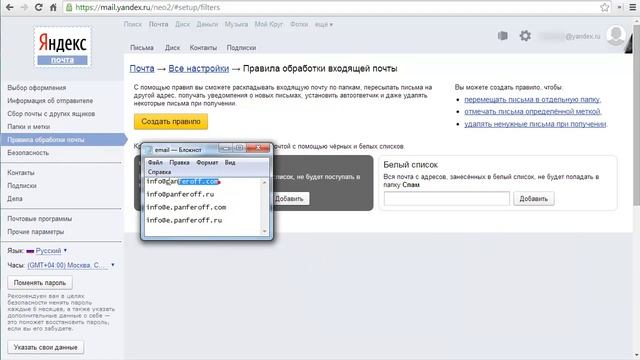
Task: Click Notepad scrollbar down arrow
Action: point(264,231)
